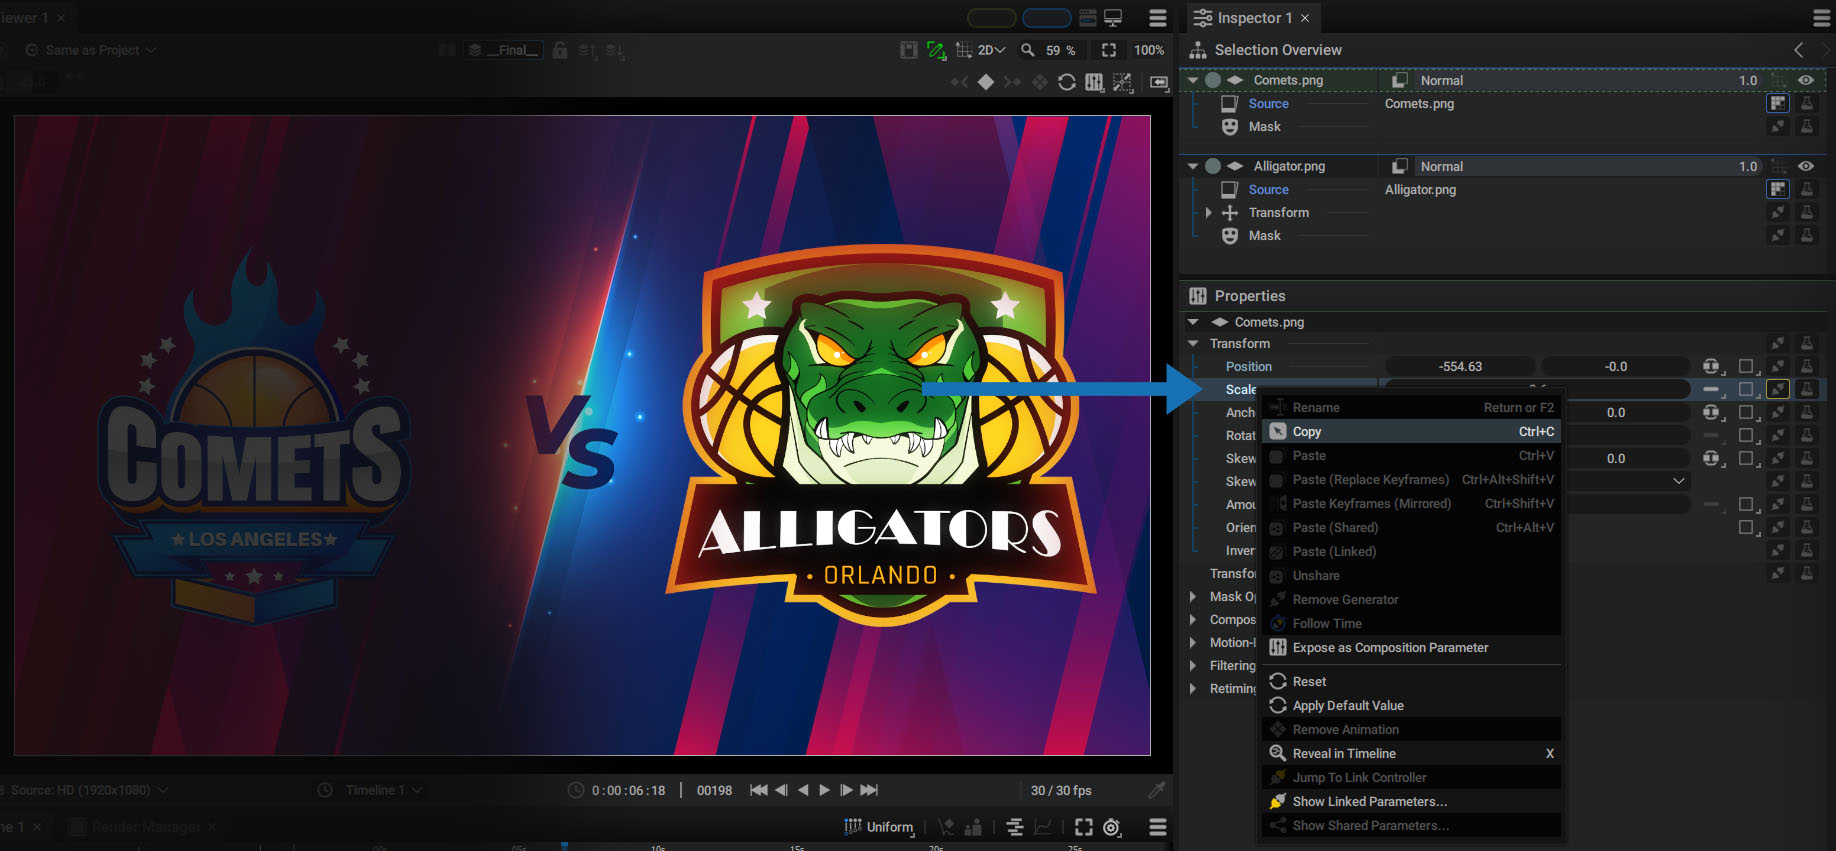Open the monitor output icon
The height and width of the screenshot is (851, 1836).
pyautogui.click(x=1113, y=18)
